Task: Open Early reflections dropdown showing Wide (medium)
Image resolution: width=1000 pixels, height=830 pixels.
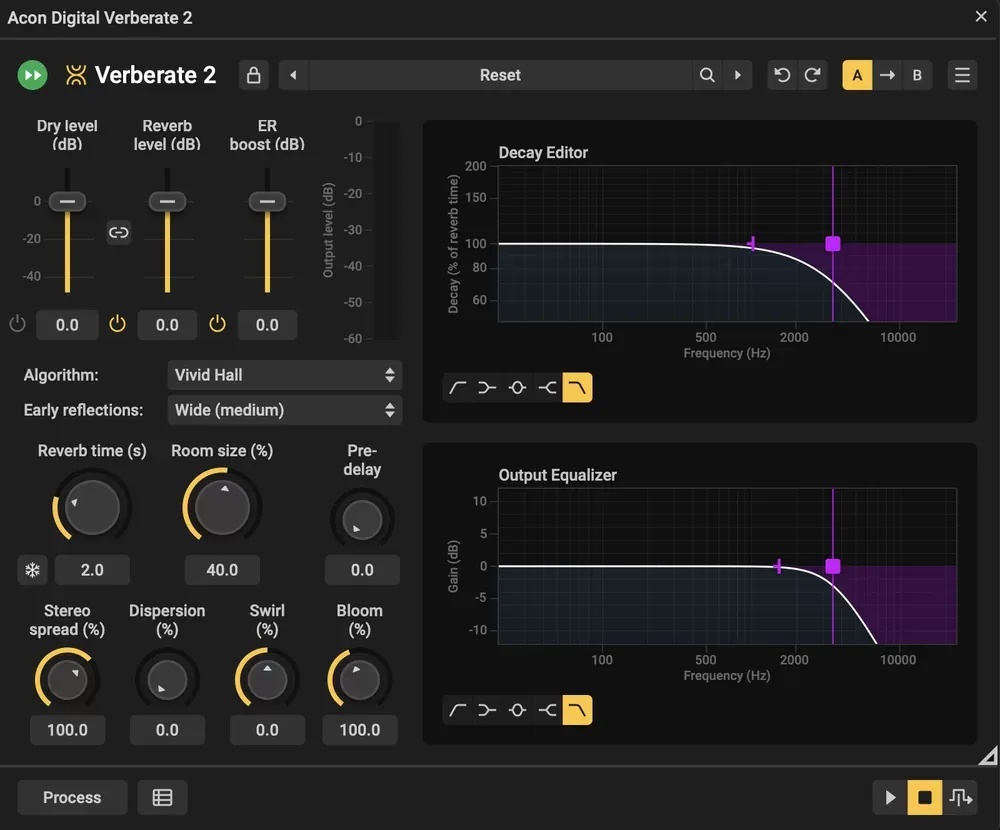Action: point(284,410)
